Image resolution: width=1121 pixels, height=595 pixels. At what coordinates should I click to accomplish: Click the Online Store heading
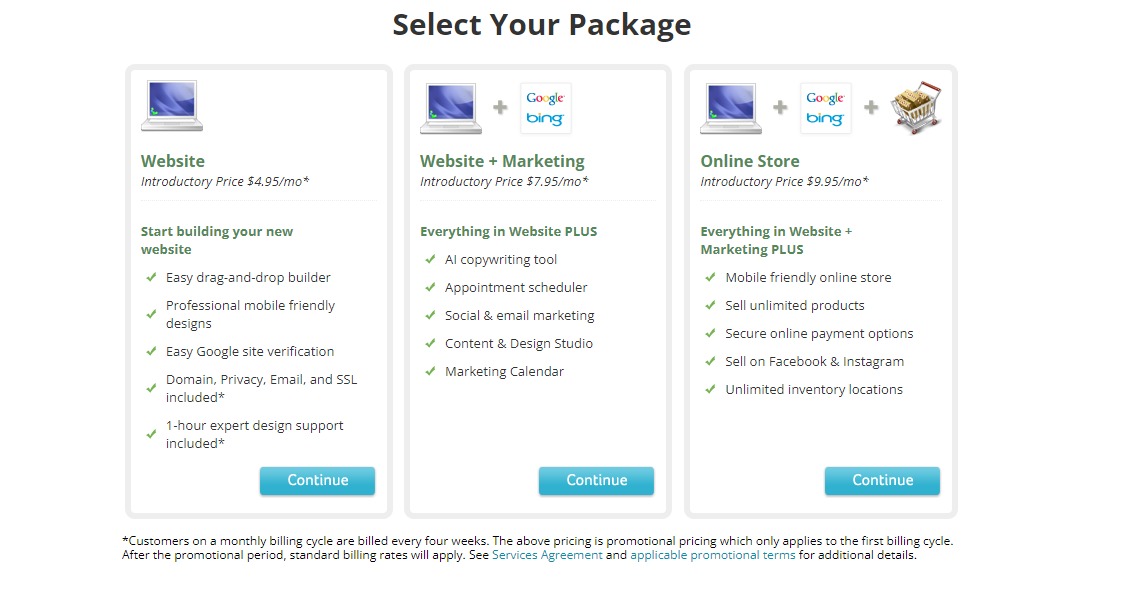point(749,160)
